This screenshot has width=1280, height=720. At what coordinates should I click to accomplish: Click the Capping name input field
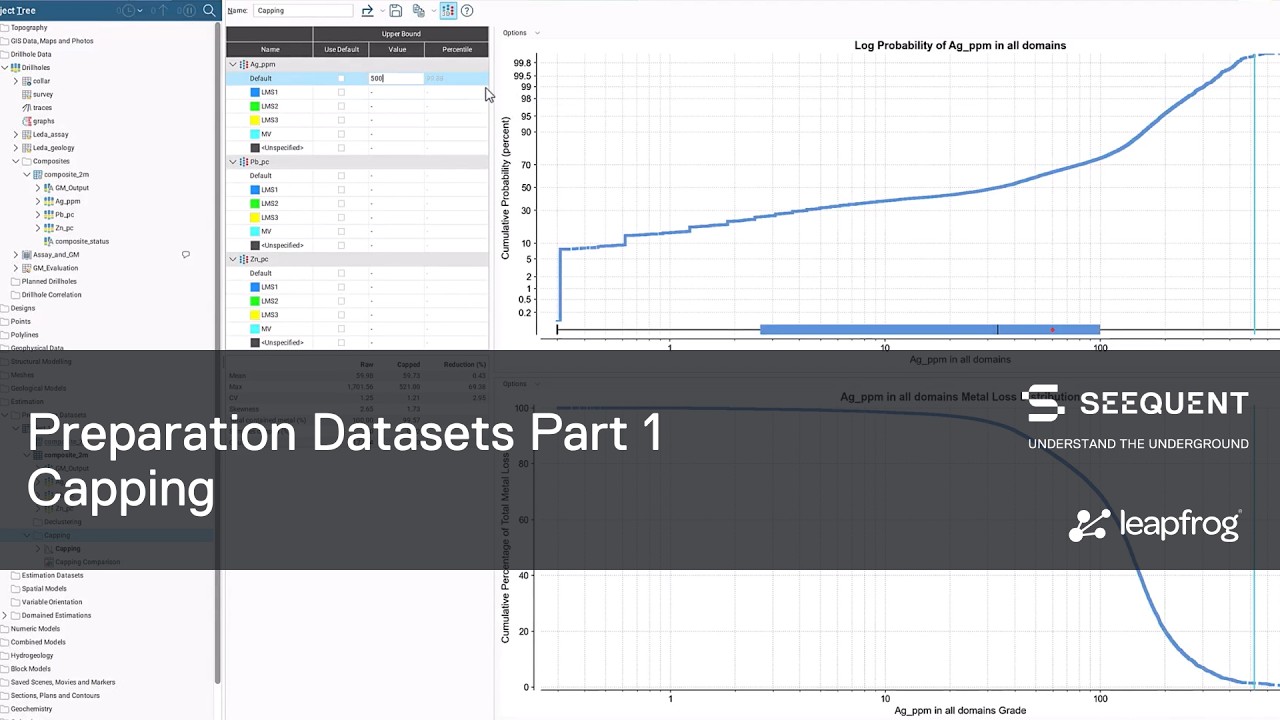pyautogui.click(x=303, y=10)
